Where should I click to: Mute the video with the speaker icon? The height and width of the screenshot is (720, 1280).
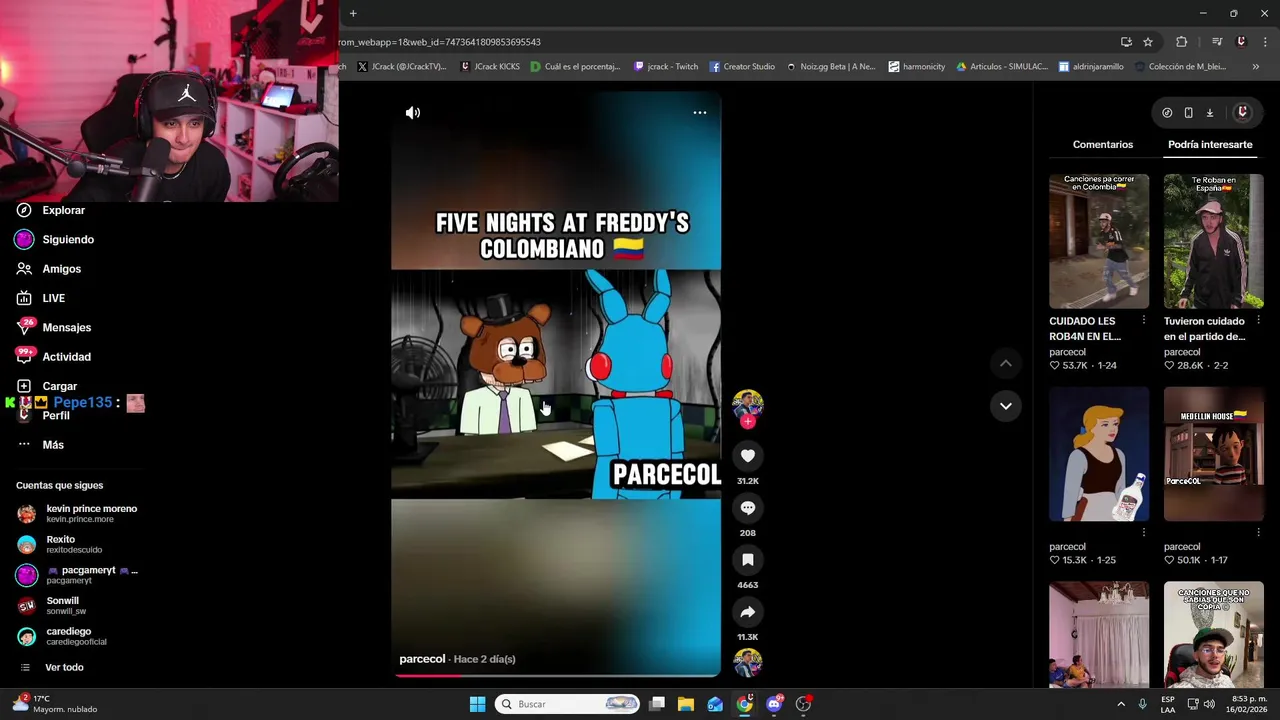tap(412, 113)
